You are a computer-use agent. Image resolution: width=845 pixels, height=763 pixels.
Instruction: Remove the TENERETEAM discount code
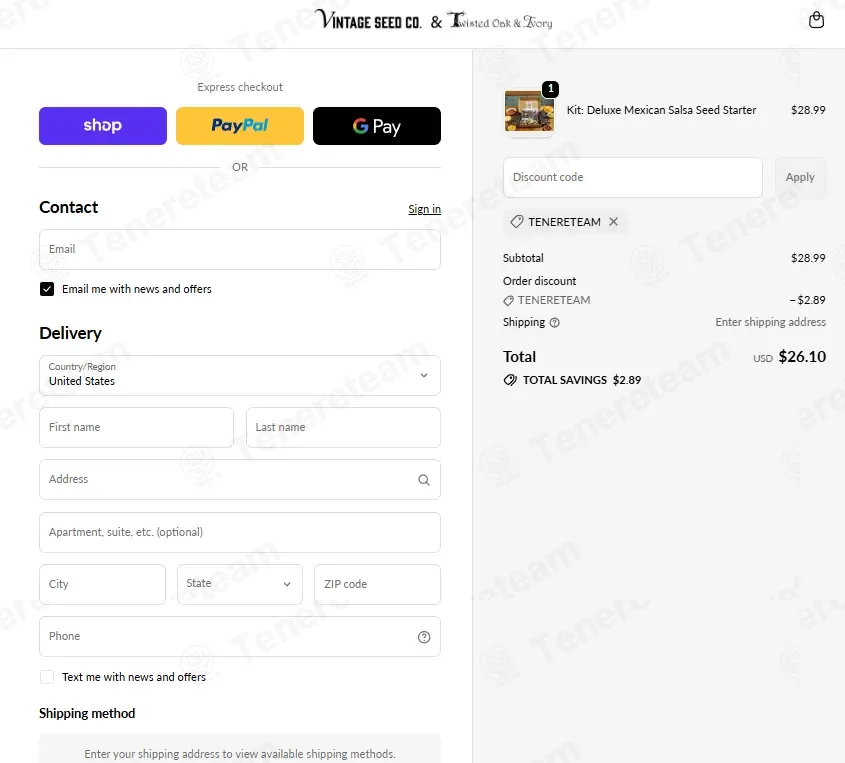click(613, 221)
